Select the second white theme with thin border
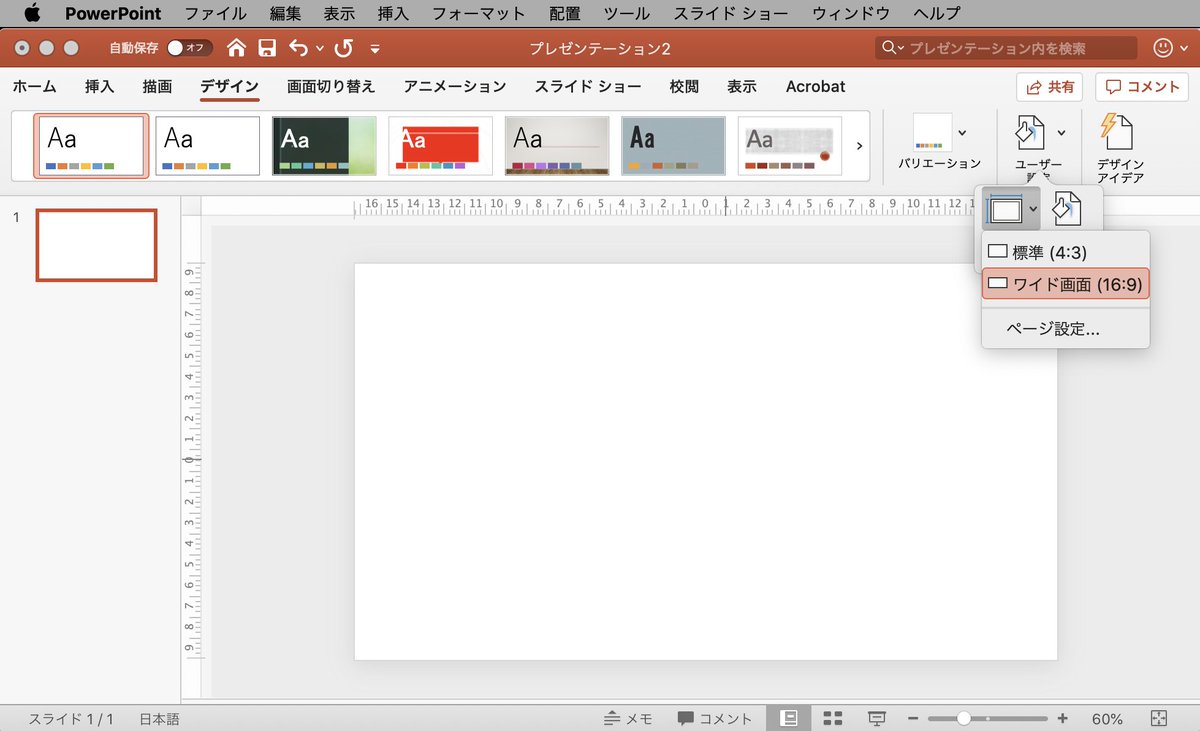 click(208, 146)
